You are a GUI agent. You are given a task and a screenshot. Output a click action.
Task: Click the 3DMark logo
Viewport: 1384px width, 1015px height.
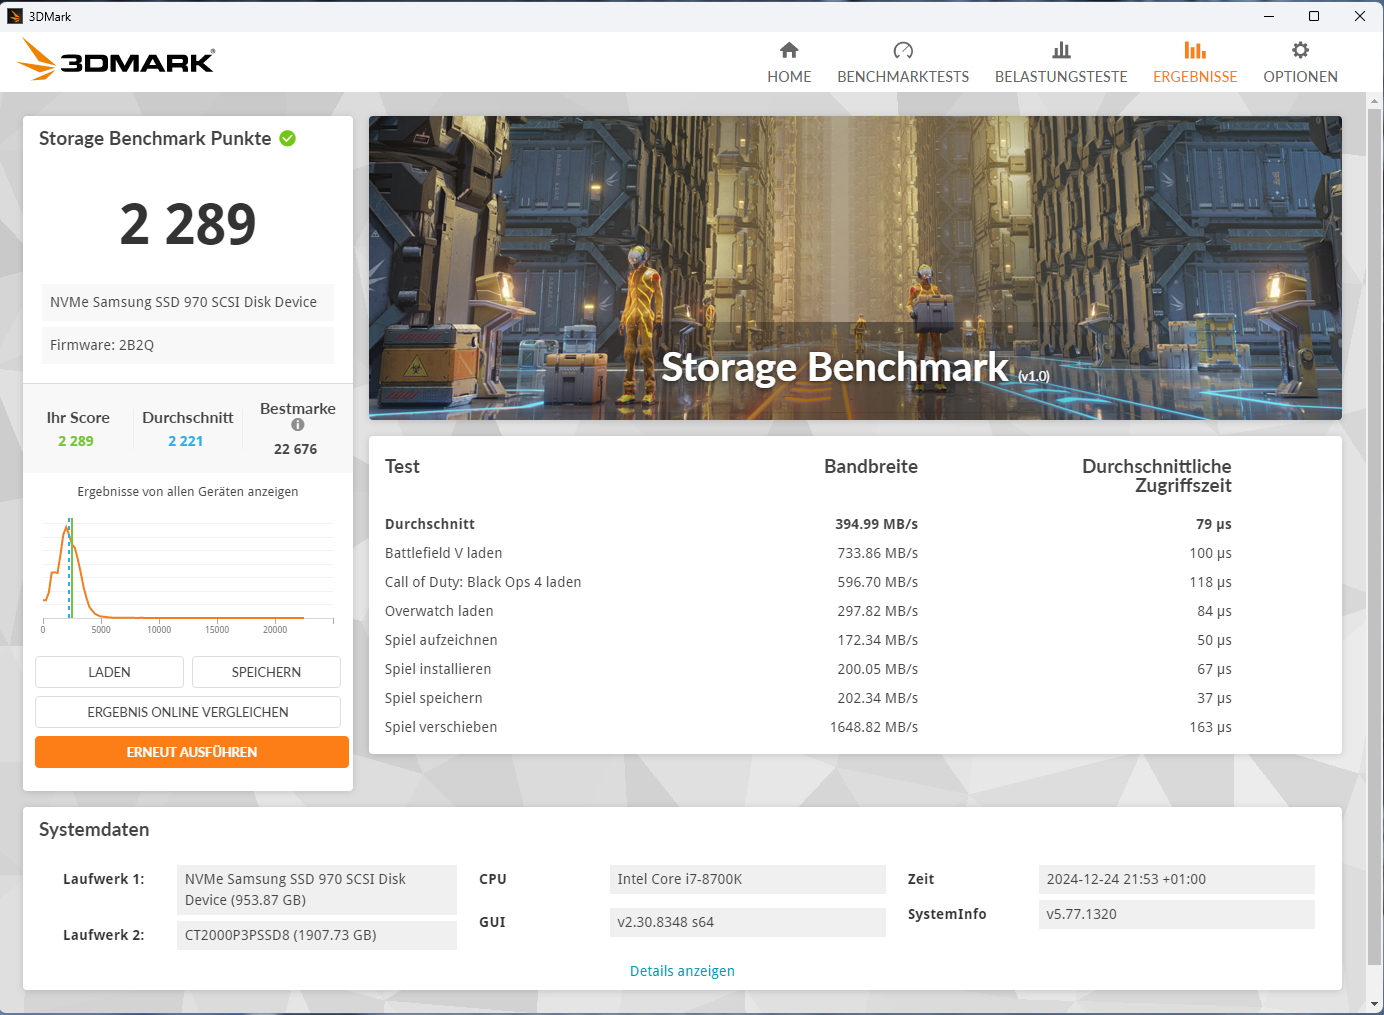click(116, 60)
